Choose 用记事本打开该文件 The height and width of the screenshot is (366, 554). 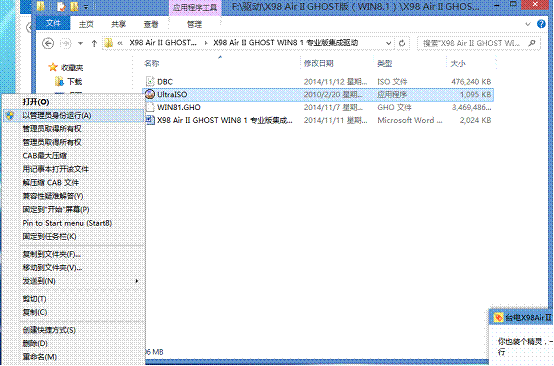[x=74, y=169]
